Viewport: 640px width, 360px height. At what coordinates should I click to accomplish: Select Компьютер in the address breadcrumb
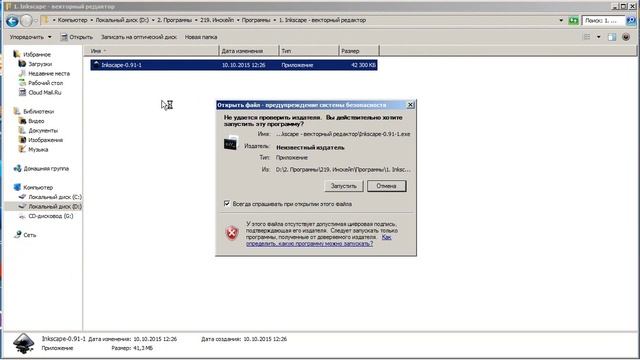[72, 20]
